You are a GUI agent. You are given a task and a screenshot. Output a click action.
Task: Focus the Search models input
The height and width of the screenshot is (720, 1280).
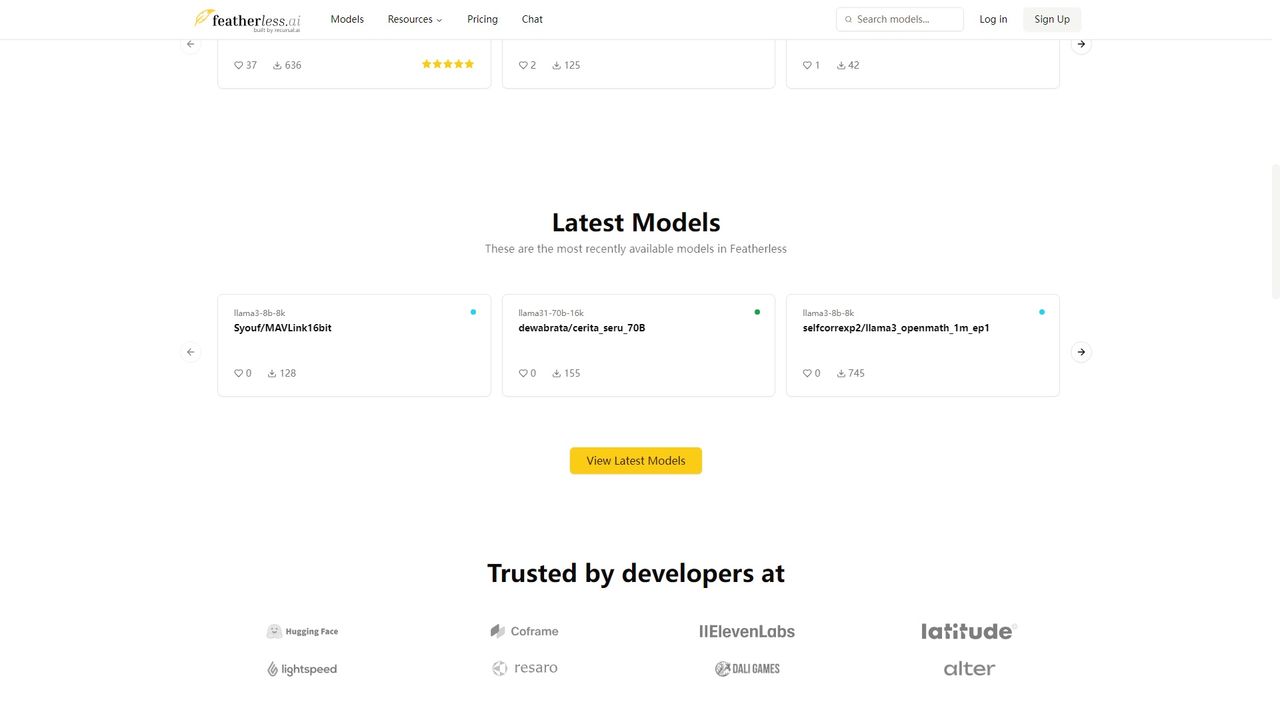pyautogui.click(x=900, y=19)
